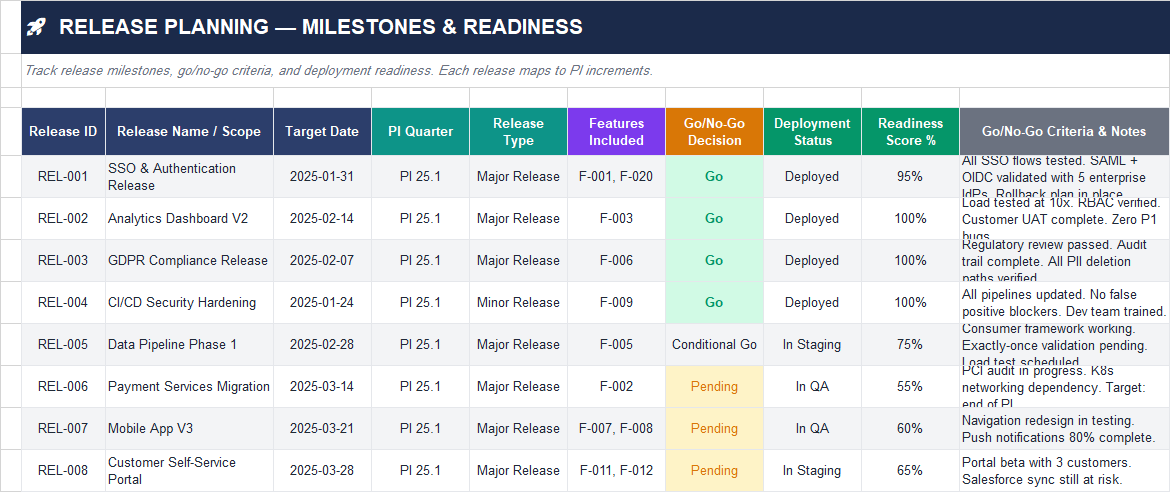Select target date 2025-01-24
Viewport: 1170px width, 492px height.
(322, 302)
